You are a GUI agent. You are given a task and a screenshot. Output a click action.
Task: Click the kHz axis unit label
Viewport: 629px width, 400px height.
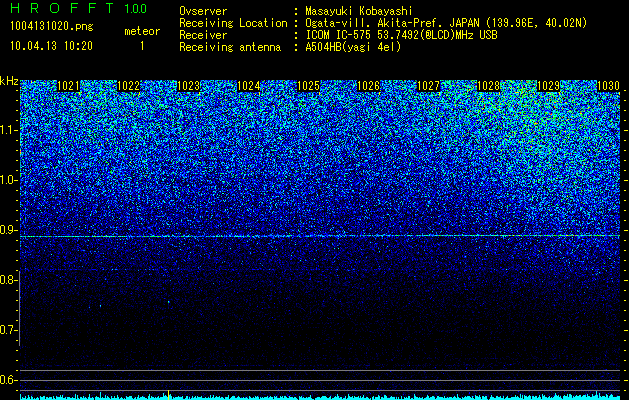9,81
